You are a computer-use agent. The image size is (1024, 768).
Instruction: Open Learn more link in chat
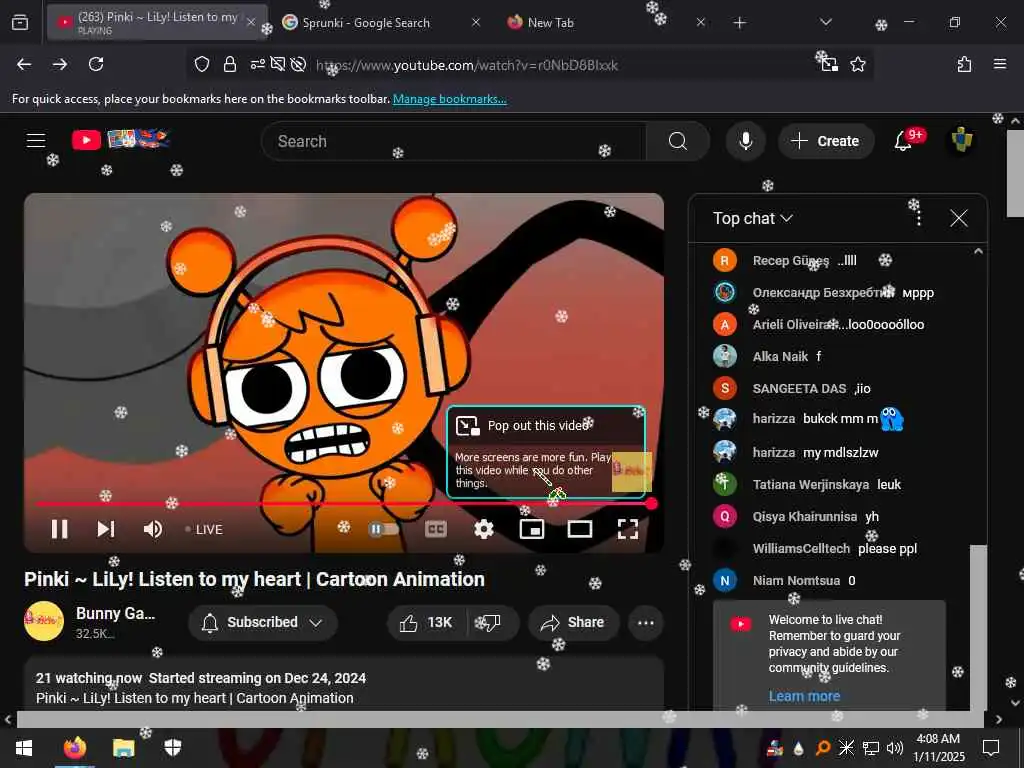click(804, 696)
